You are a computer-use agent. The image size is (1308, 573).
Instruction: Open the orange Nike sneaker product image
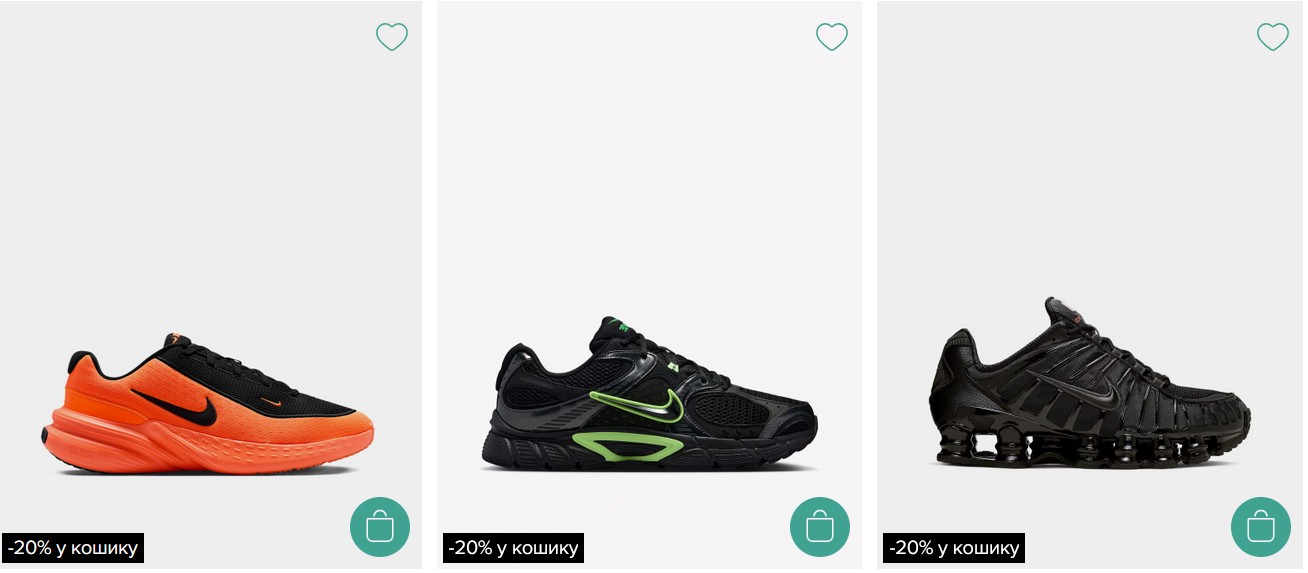click(x=210, y=250)
